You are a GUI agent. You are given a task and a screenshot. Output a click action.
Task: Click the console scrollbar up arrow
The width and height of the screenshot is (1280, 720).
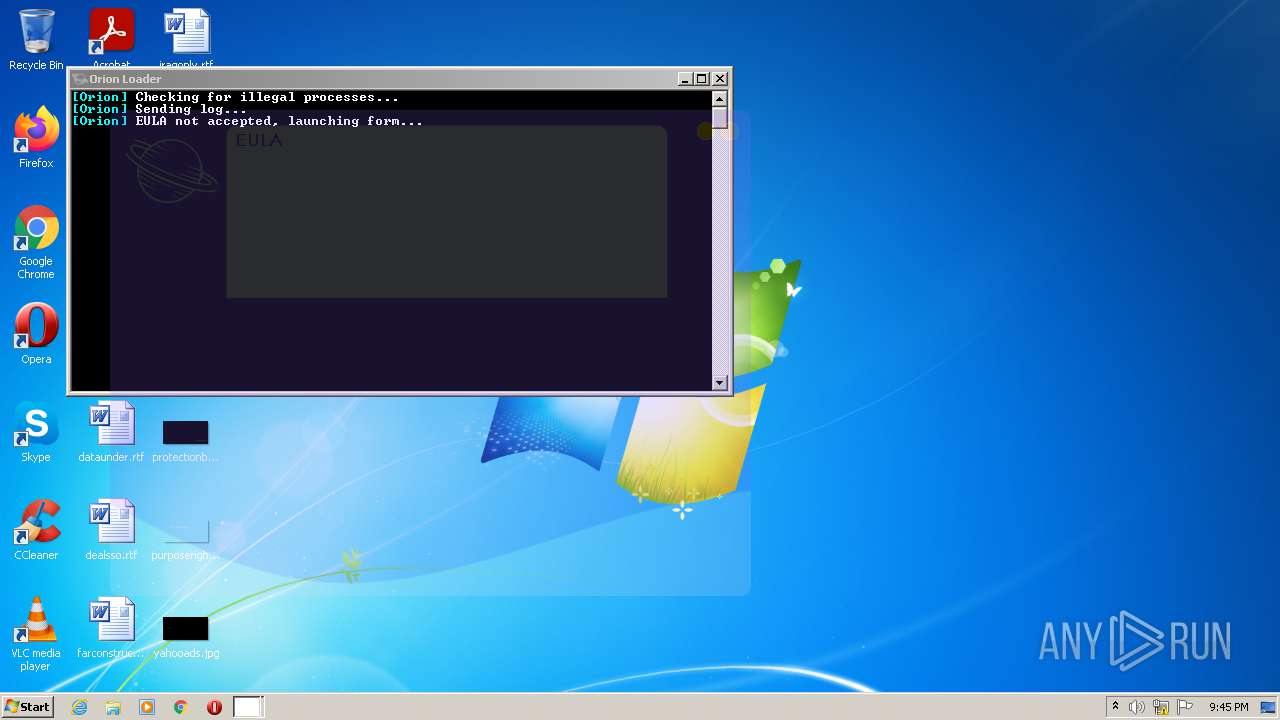pos(719,98)
